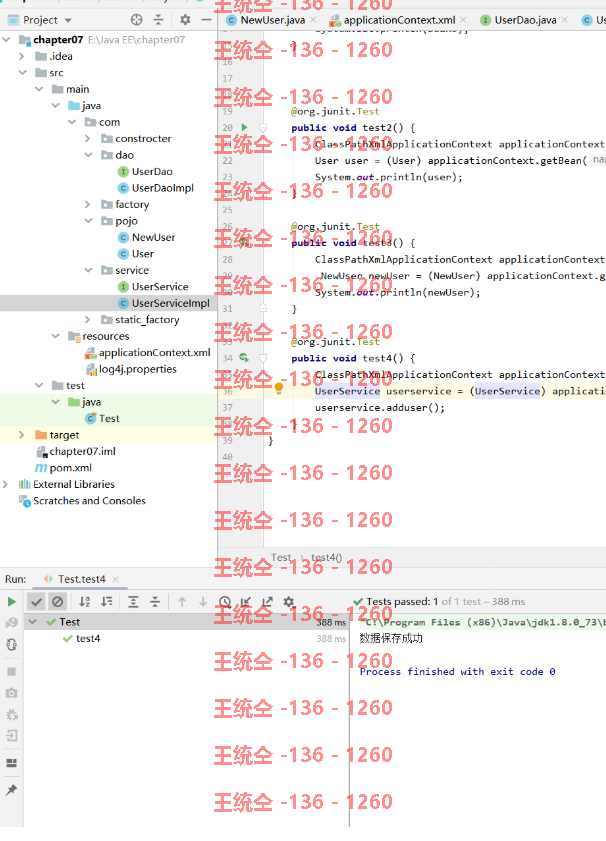Restore layout icon in Run sidebar

[x=11, y=763]
